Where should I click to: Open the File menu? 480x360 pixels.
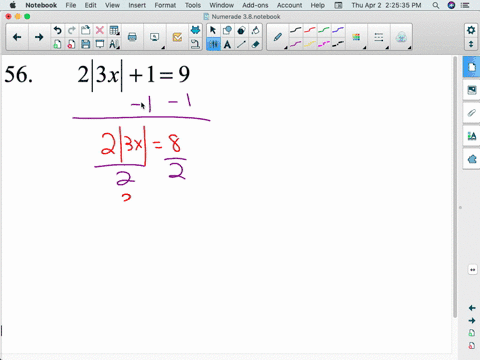pos(71,5)
